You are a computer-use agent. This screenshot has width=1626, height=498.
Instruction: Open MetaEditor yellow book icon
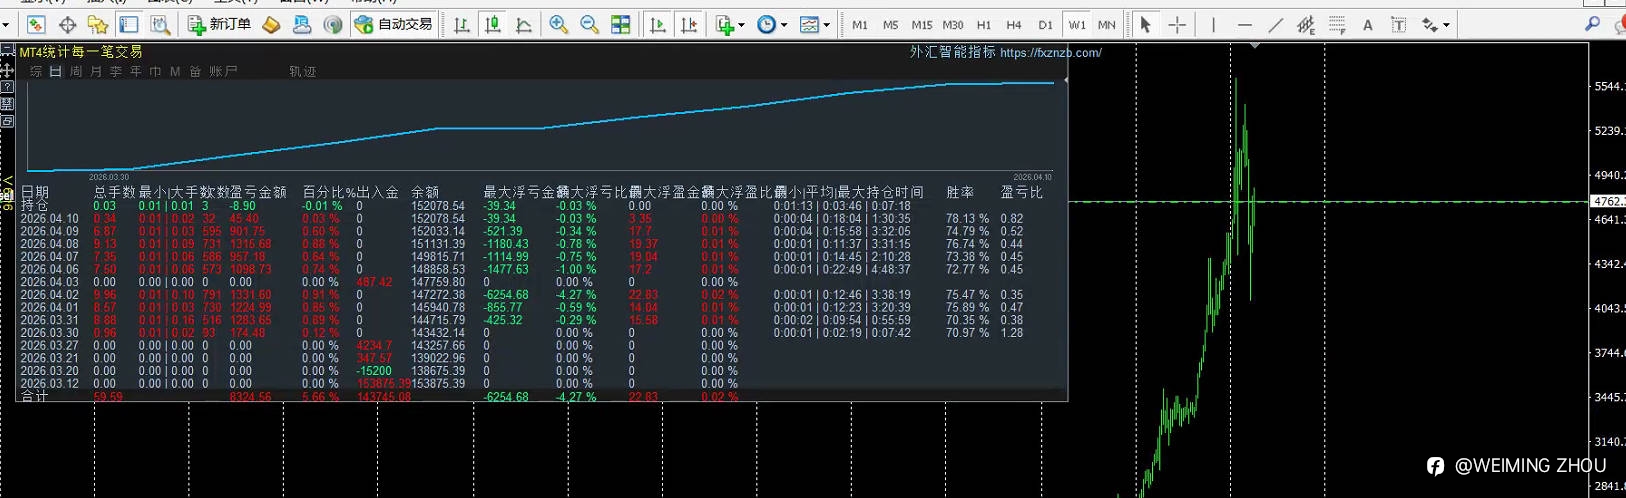tap(271, 25)
